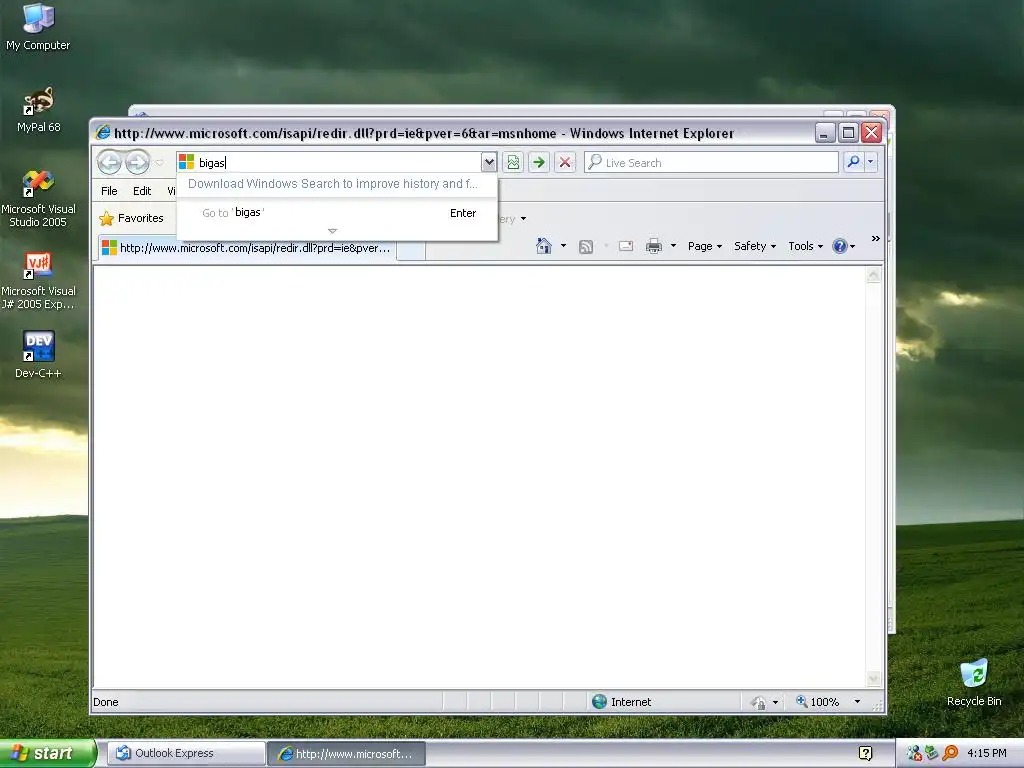Click the red X Stop button

point(565,163)
